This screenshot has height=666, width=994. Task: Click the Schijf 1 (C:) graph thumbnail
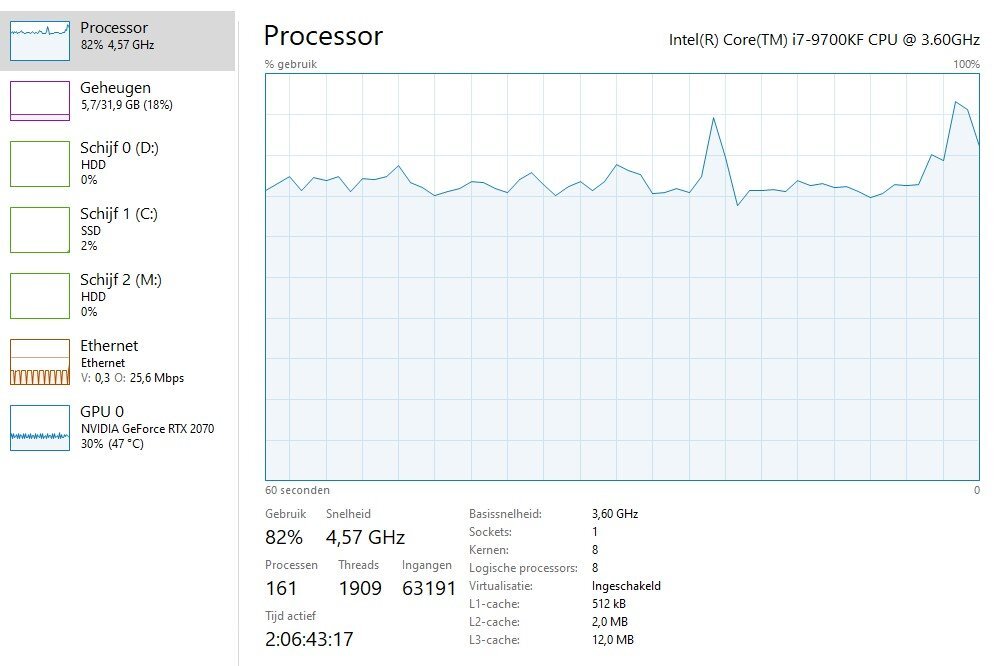click(x=40, y=230)
